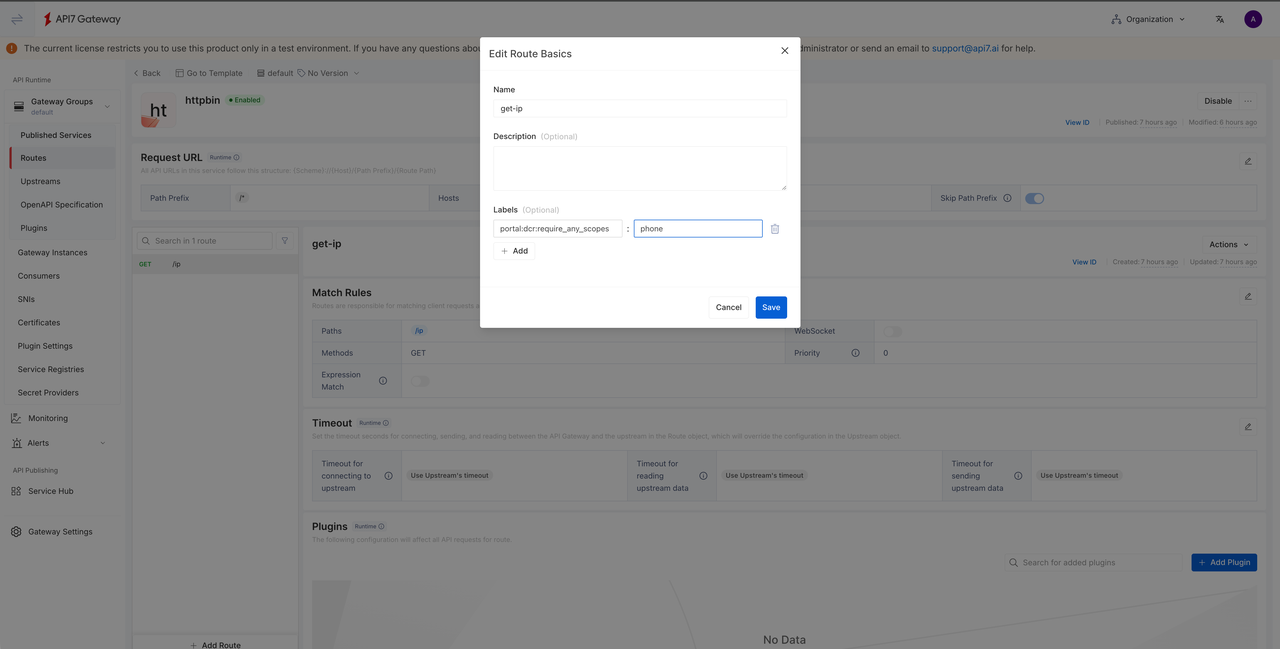Toggle the Expression Match switch
The image size is (1280, 649).
(420, 381)
